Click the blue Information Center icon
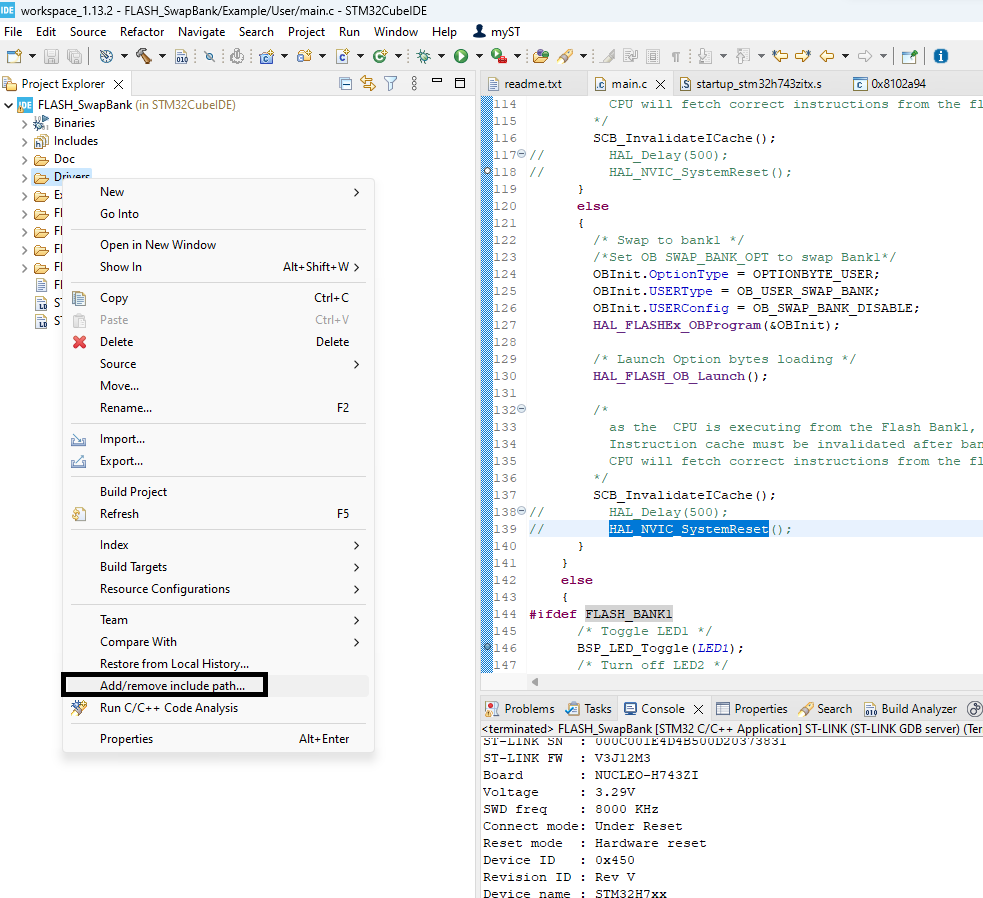The image size is (983, 898). coord(940,56)
